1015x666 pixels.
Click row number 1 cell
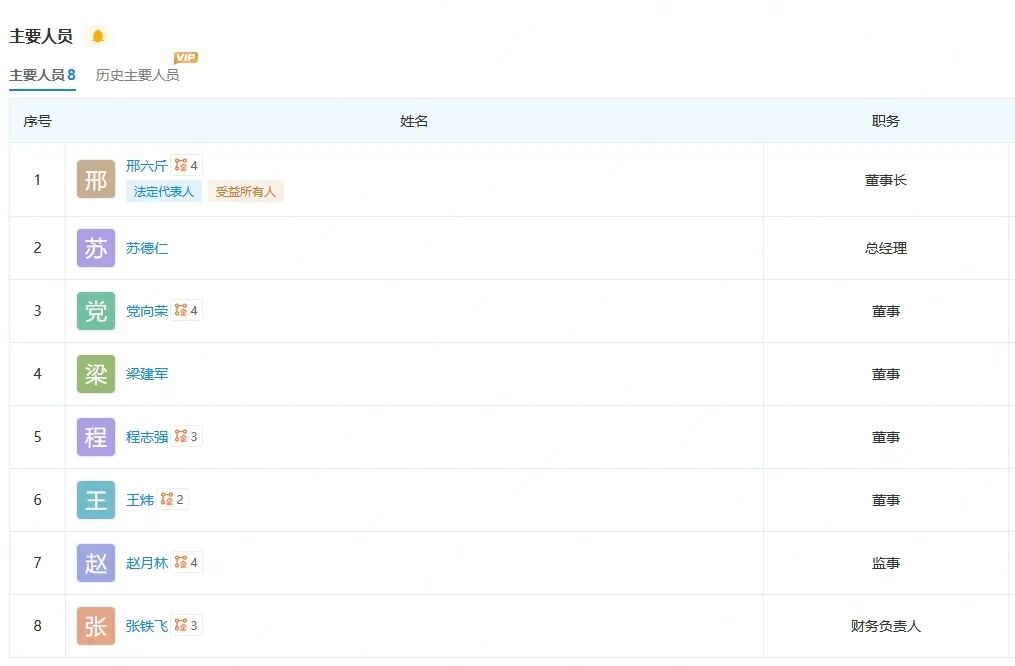(38, 179)
